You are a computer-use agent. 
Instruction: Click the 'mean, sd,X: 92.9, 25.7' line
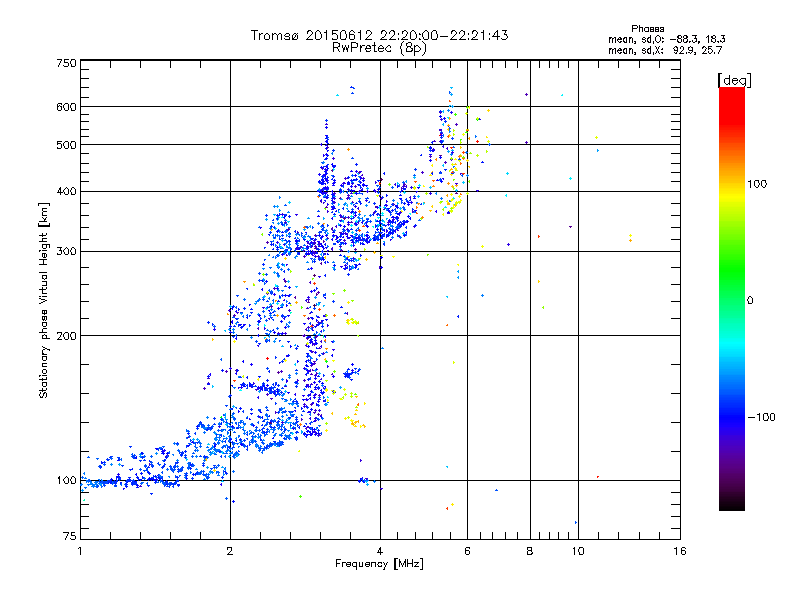tap(665, 50)
